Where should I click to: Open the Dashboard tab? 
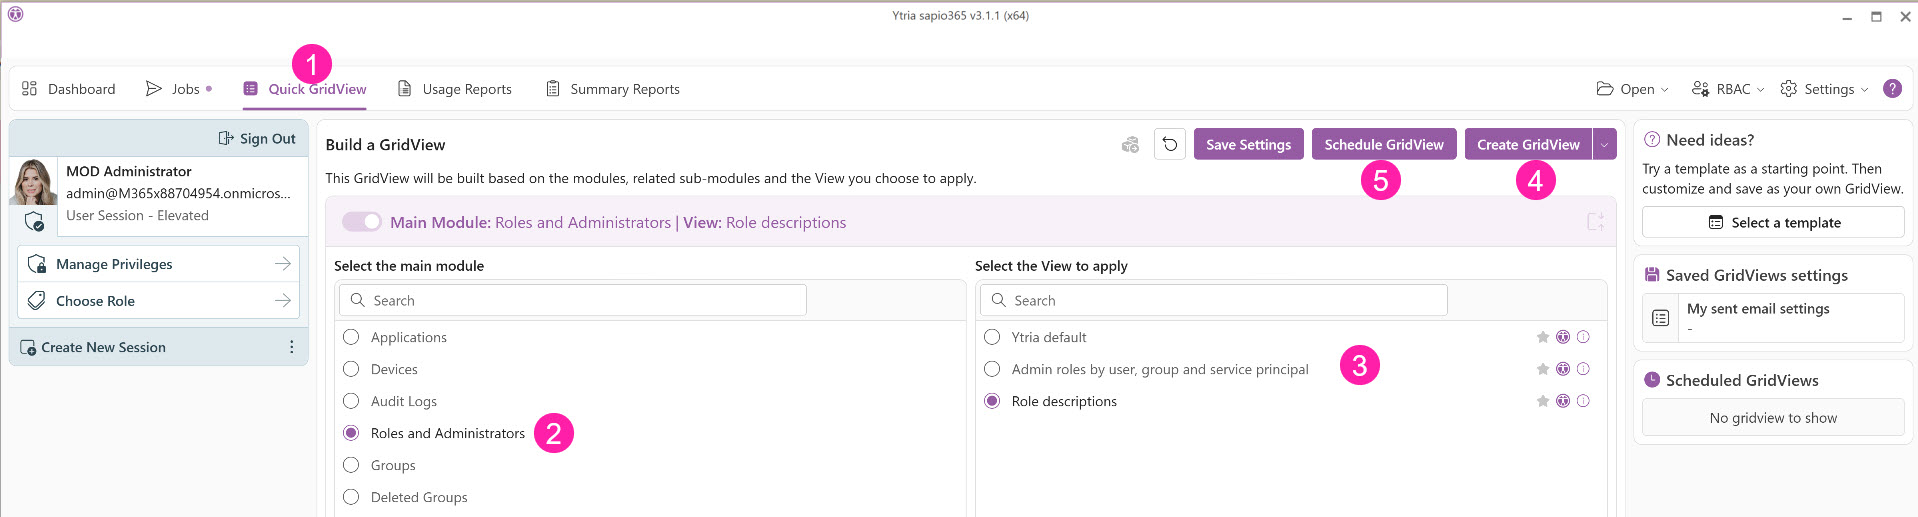69,89
